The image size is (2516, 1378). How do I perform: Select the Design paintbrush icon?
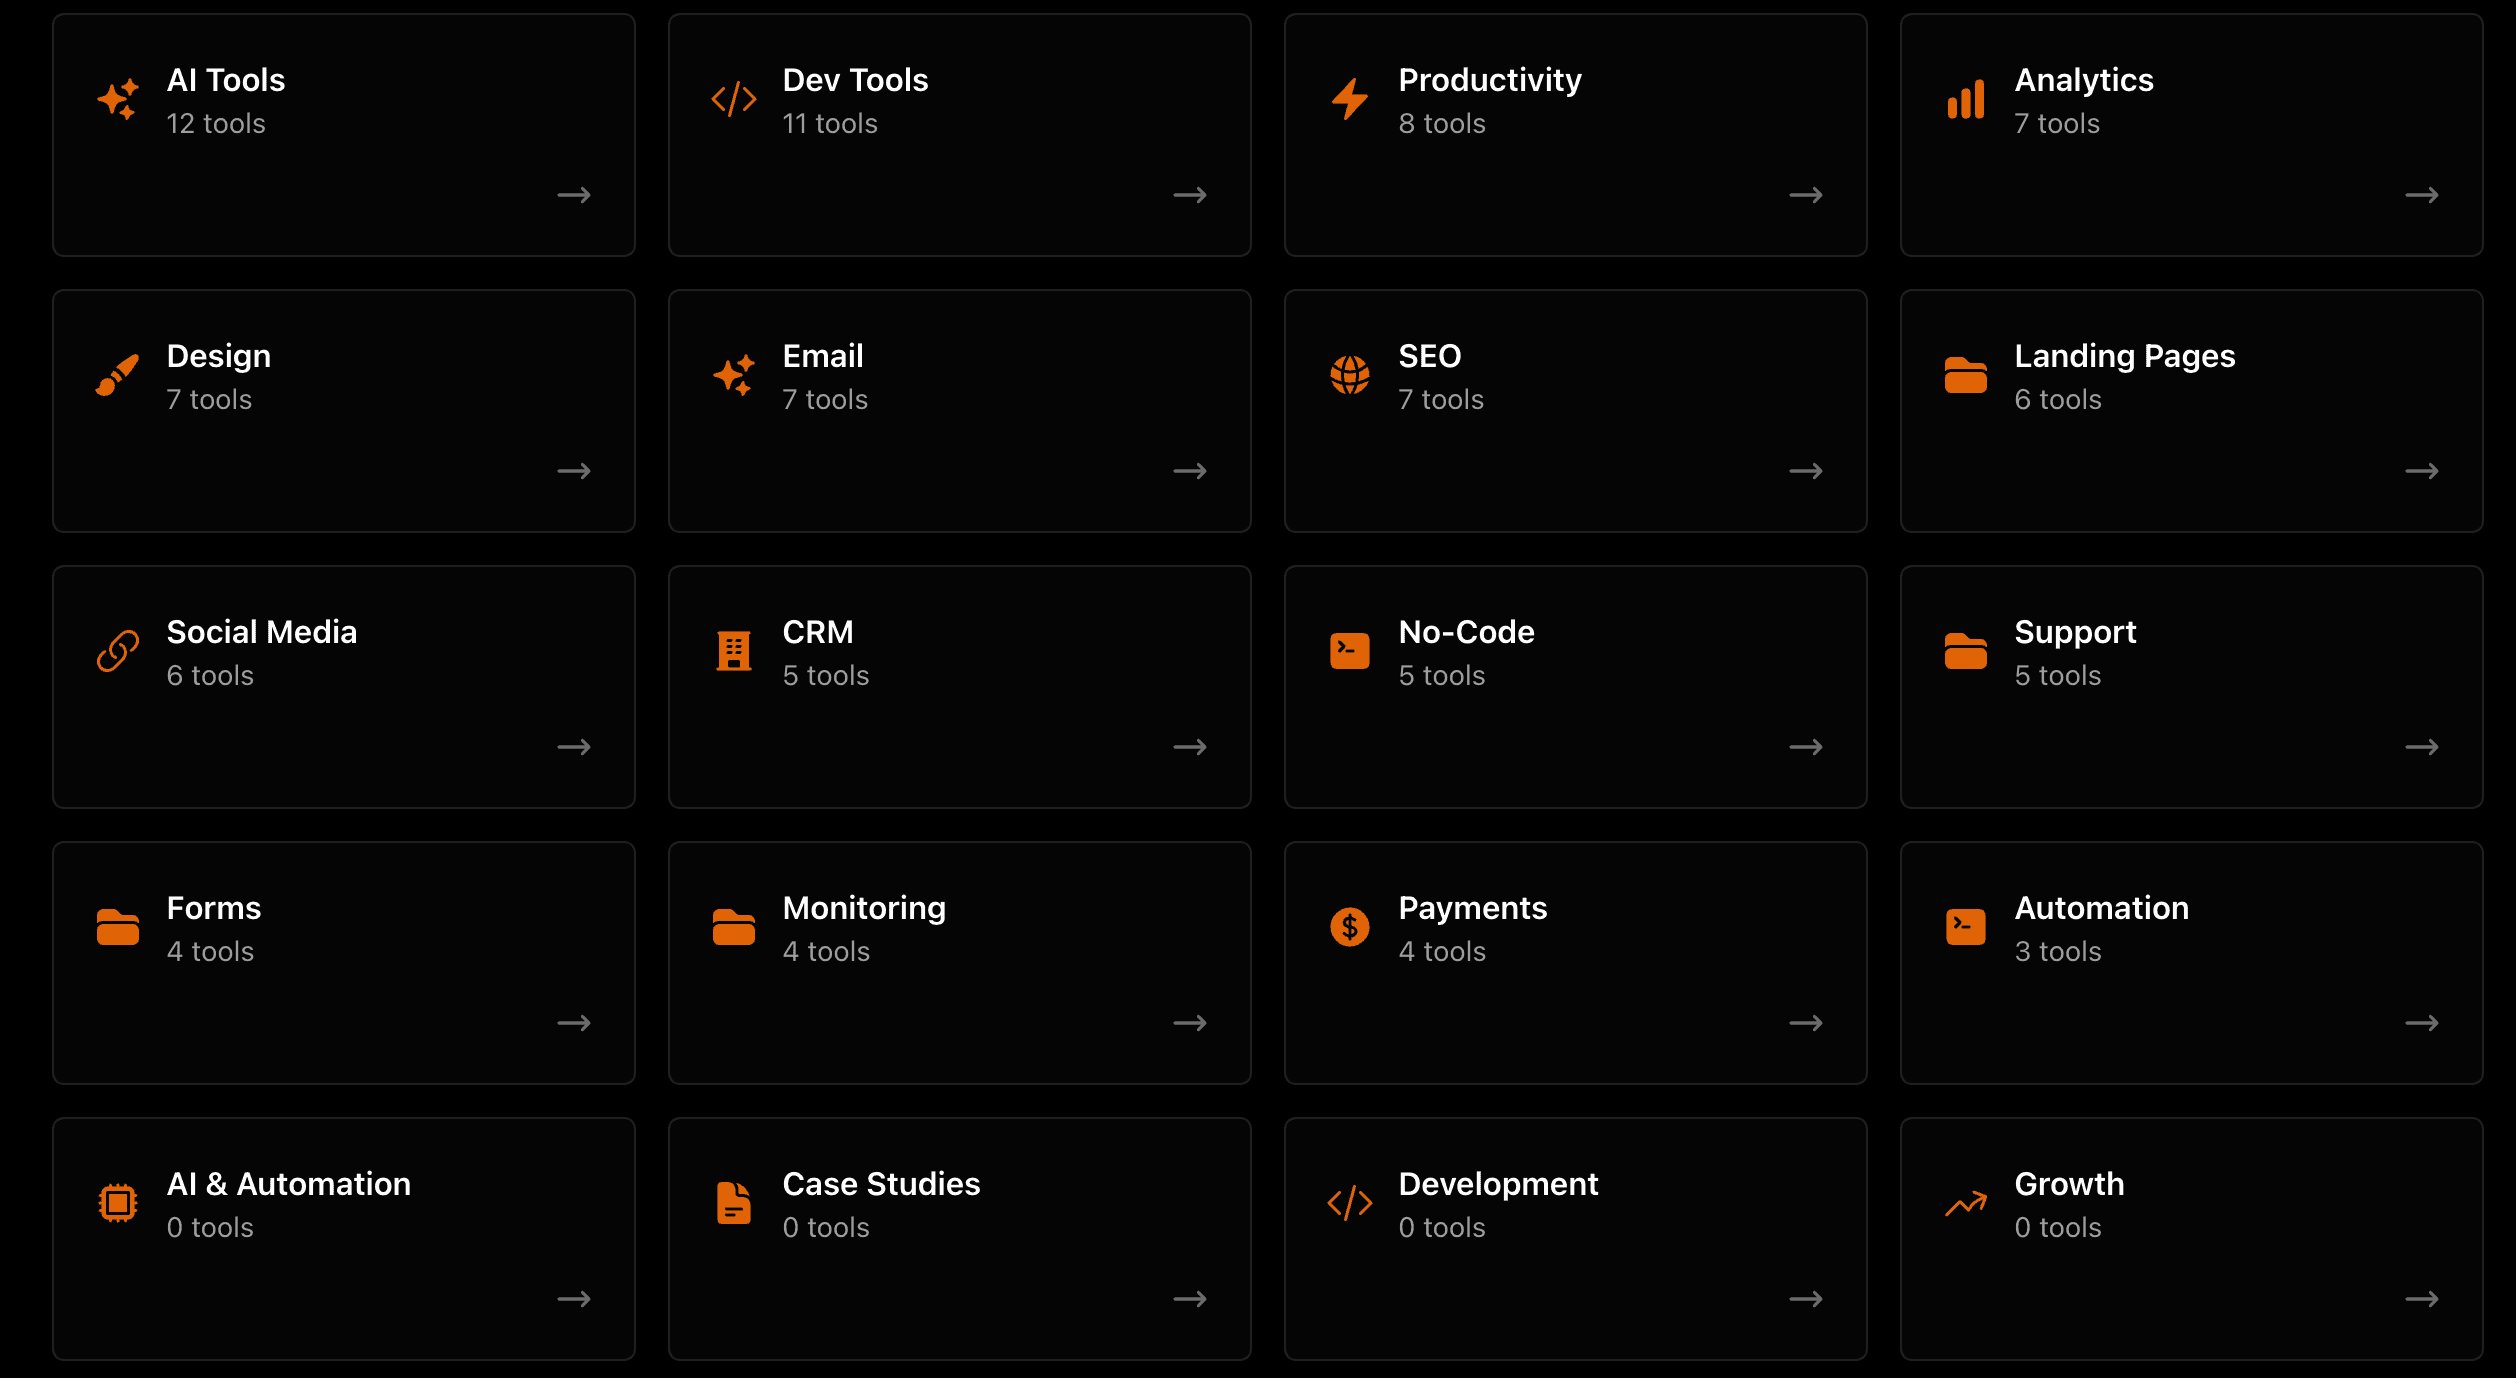(117, 374)
